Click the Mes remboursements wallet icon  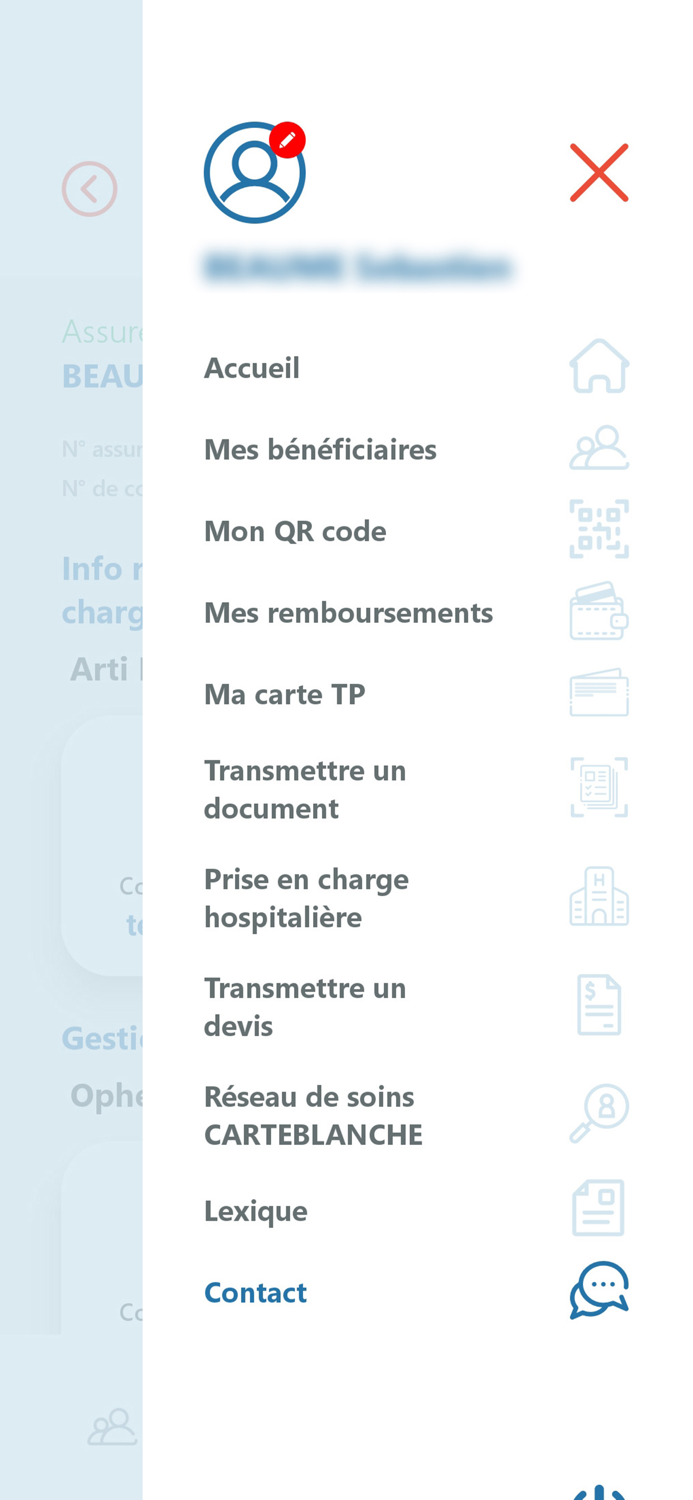click(599, 611)
